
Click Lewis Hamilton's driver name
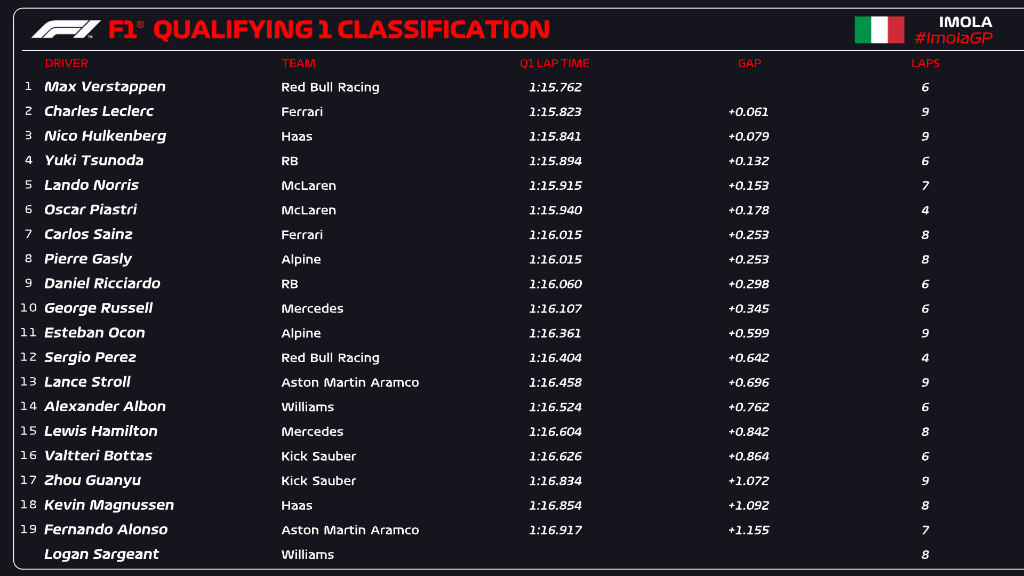101,431
